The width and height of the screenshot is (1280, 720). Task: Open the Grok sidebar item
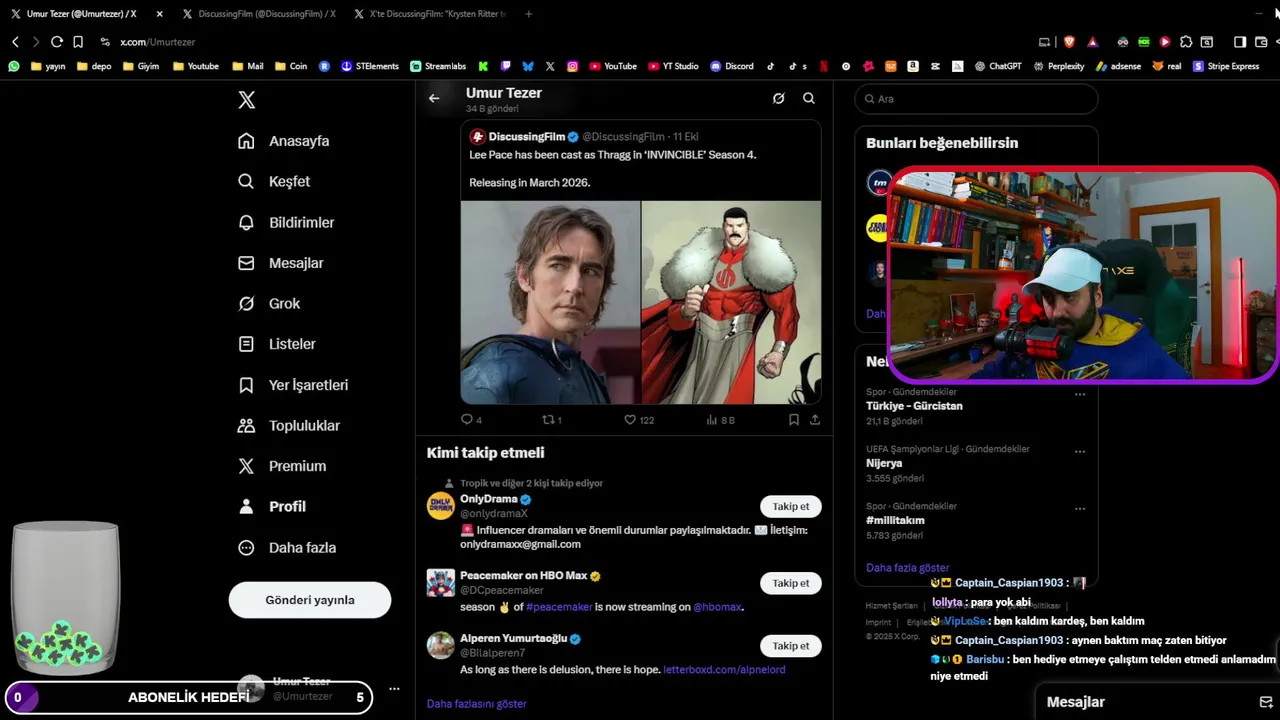[270, 303]
